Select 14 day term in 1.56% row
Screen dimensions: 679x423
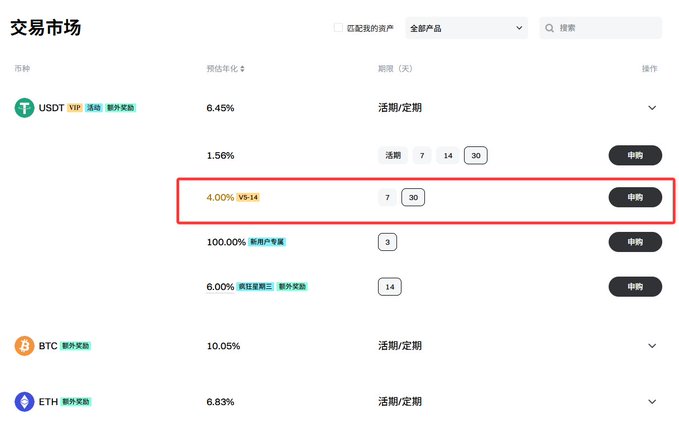pos(448,155)
